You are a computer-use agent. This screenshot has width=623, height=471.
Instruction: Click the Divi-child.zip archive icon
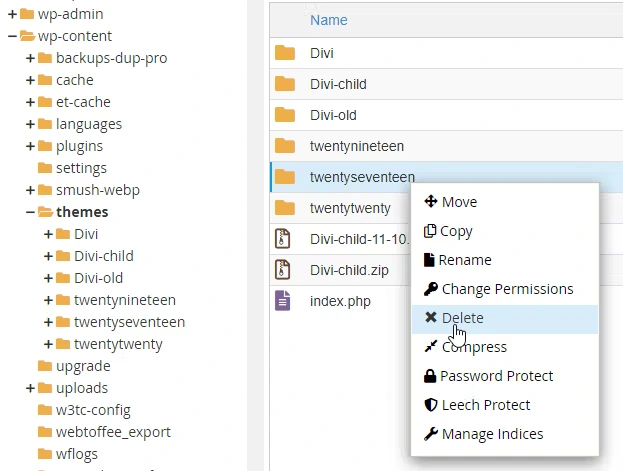(285, 270)
